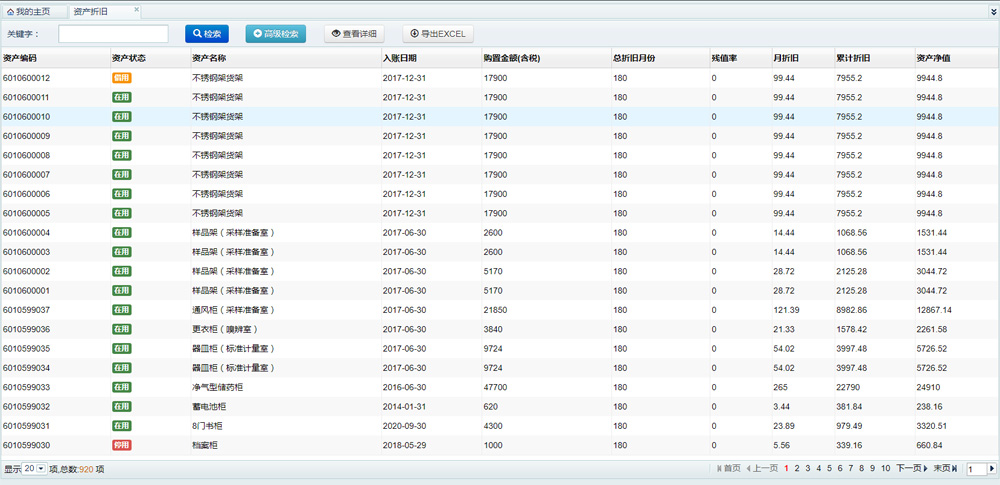Click the 资产净值 column header

(934, 58)
